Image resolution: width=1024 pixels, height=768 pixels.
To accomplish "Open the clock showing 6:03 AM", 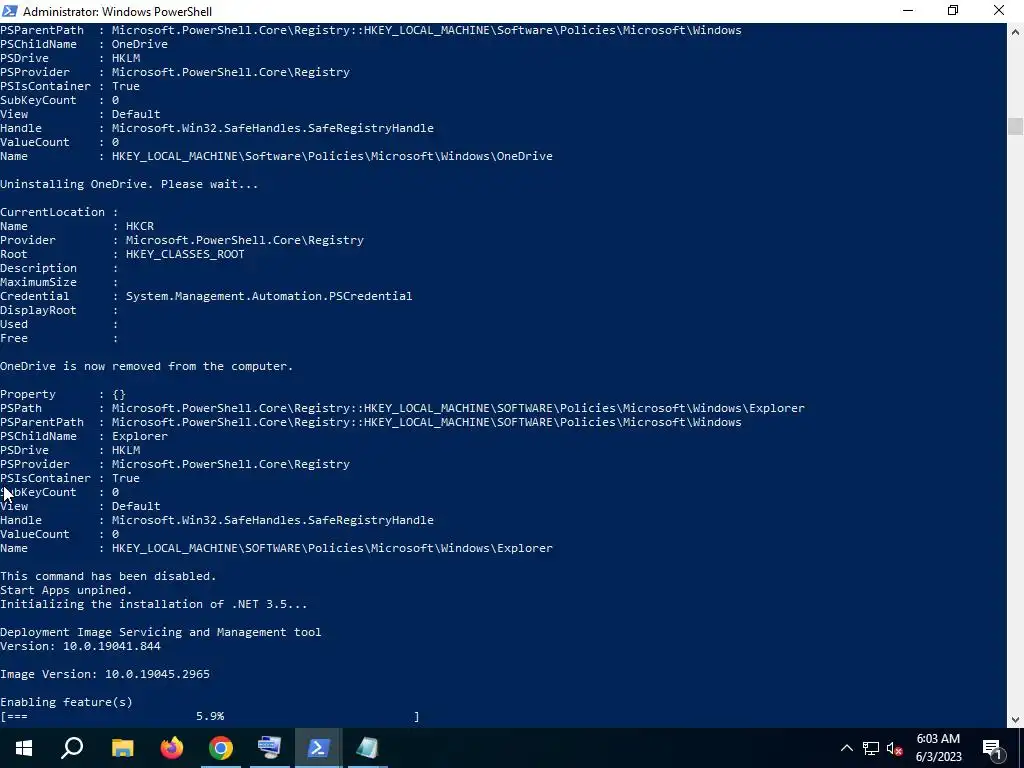I will pos(938,748).
